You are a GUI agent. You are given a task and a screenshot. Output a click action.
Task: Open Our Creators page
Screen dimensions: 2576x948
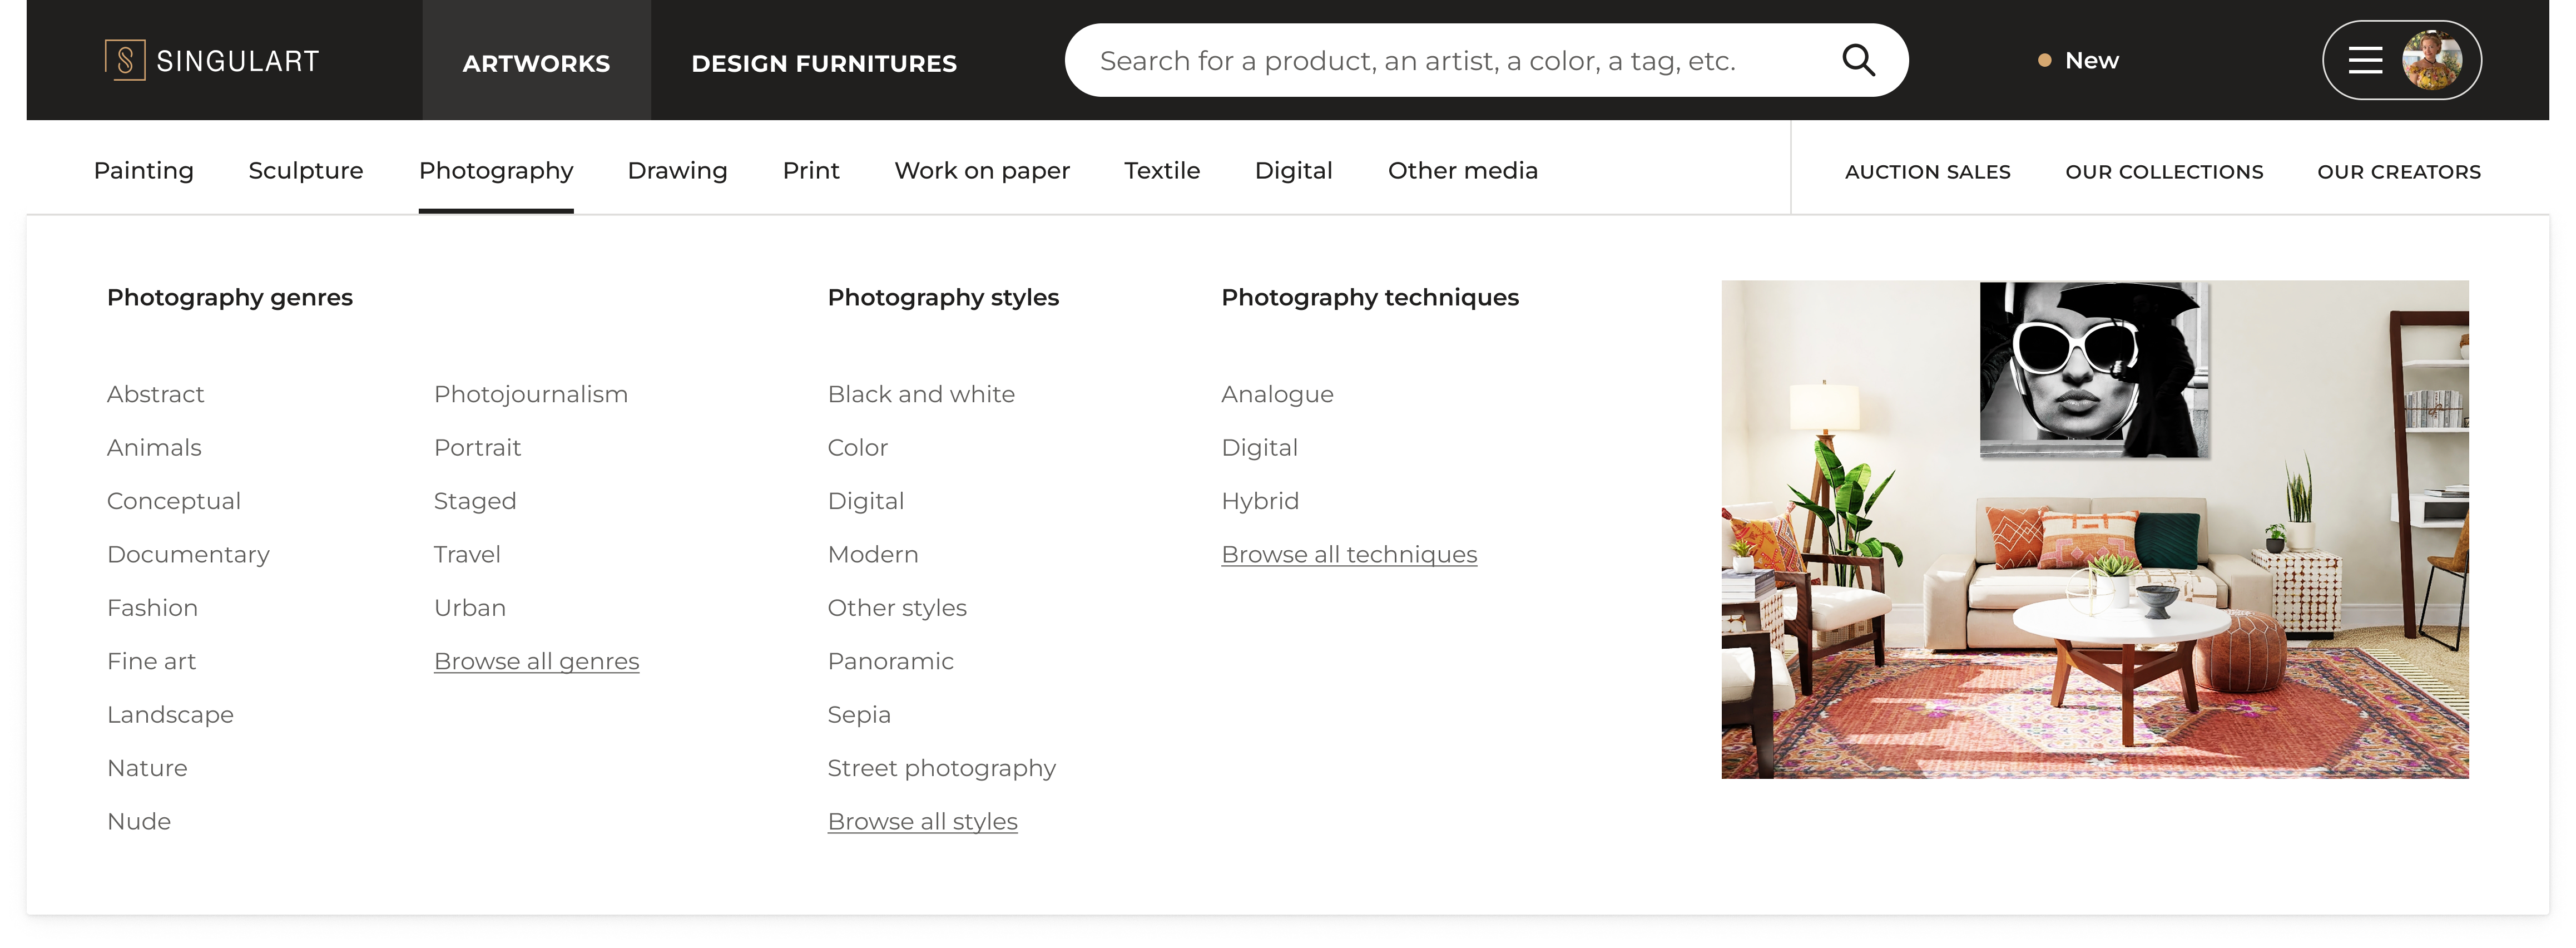2398,172
